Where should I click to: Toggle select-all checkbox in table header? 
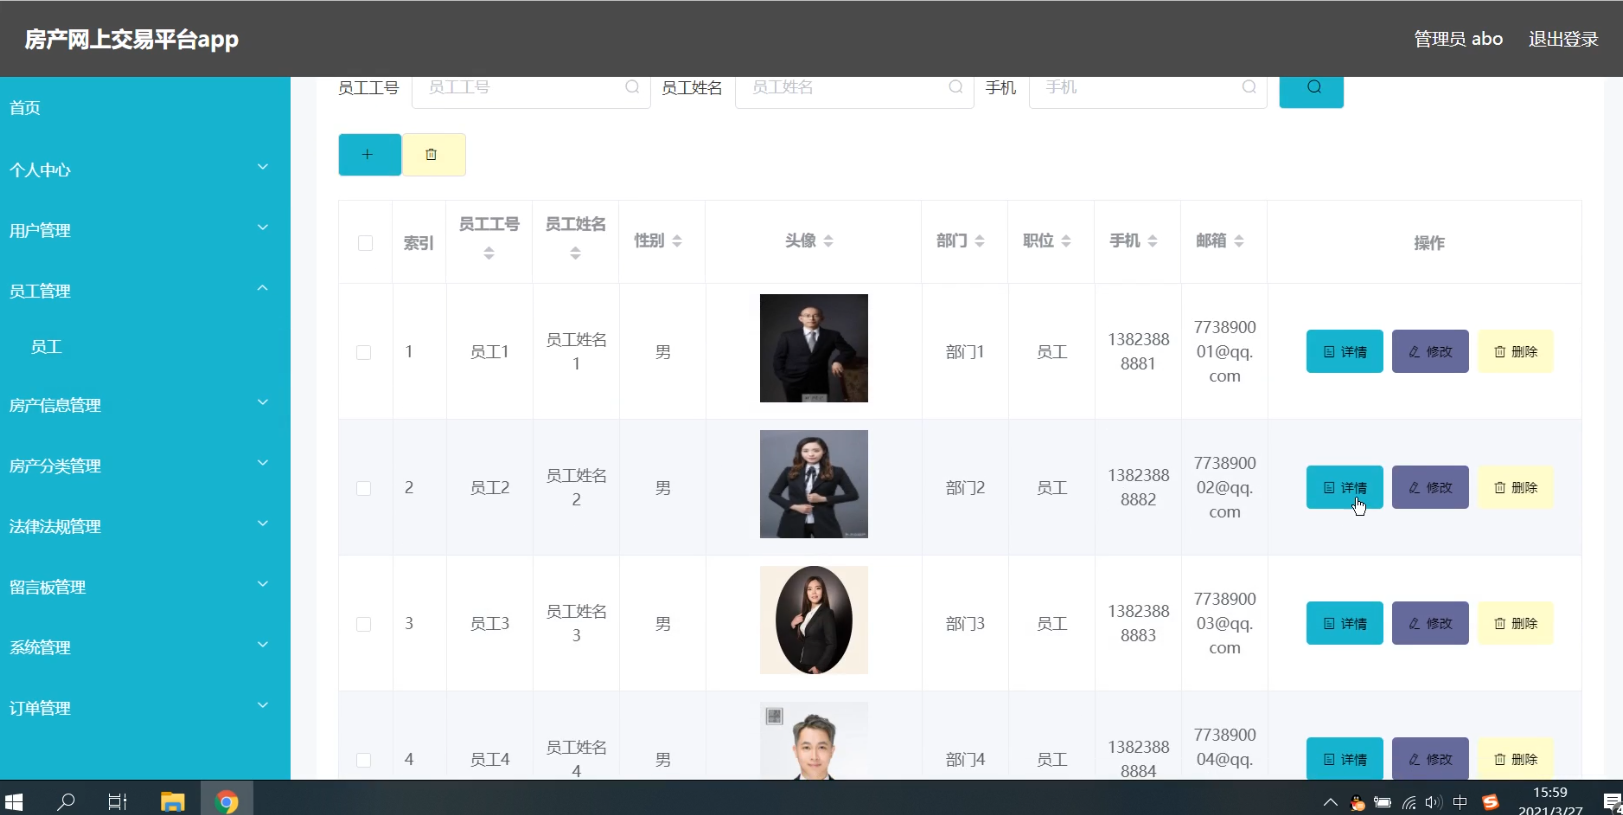click(365, 243)
